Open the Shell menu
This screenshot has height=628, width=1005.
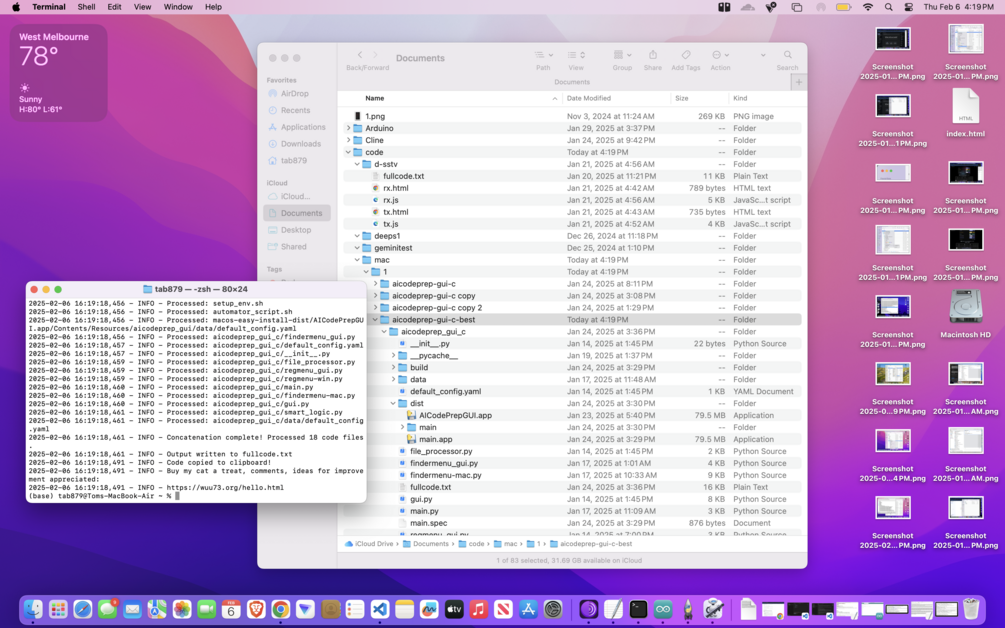[86, 7]
